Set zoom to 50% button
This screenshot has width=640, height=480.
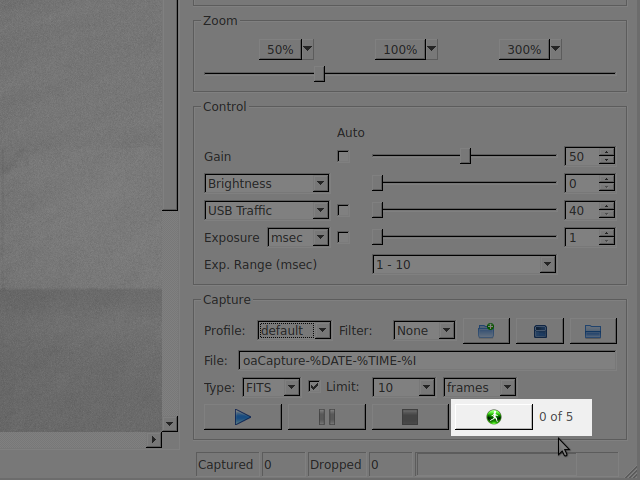(280, 49)
